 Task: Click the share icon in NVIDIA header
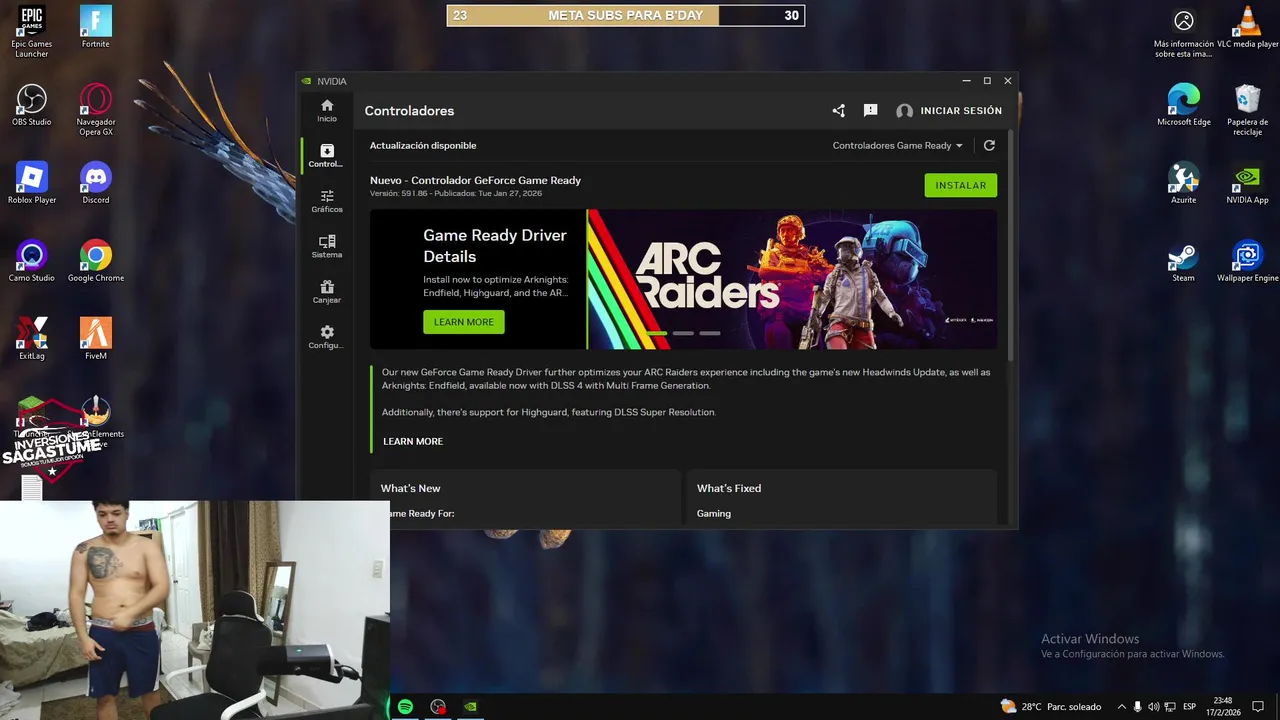coord(839,111)
